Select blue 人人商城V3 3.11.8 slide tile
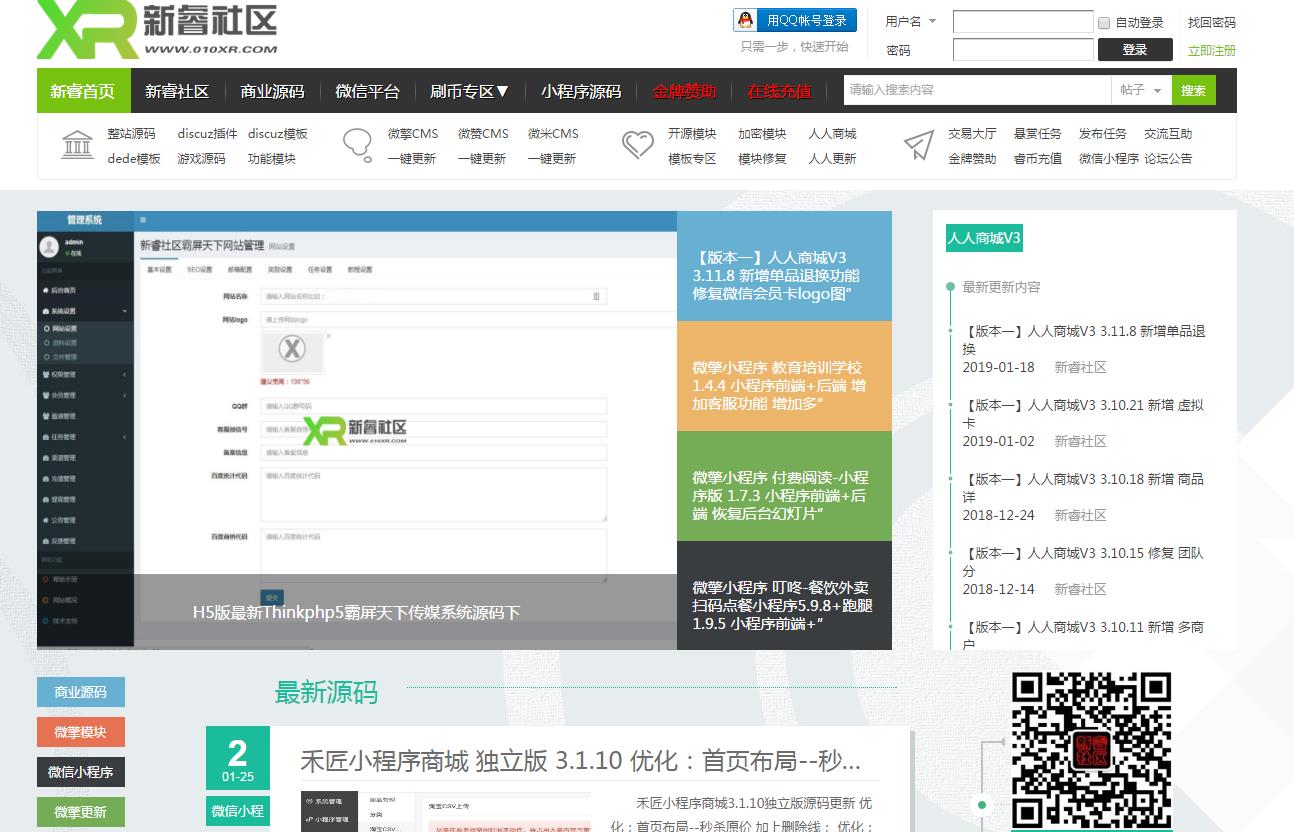This screenshot has height=832, width=1294. (784, 266)
